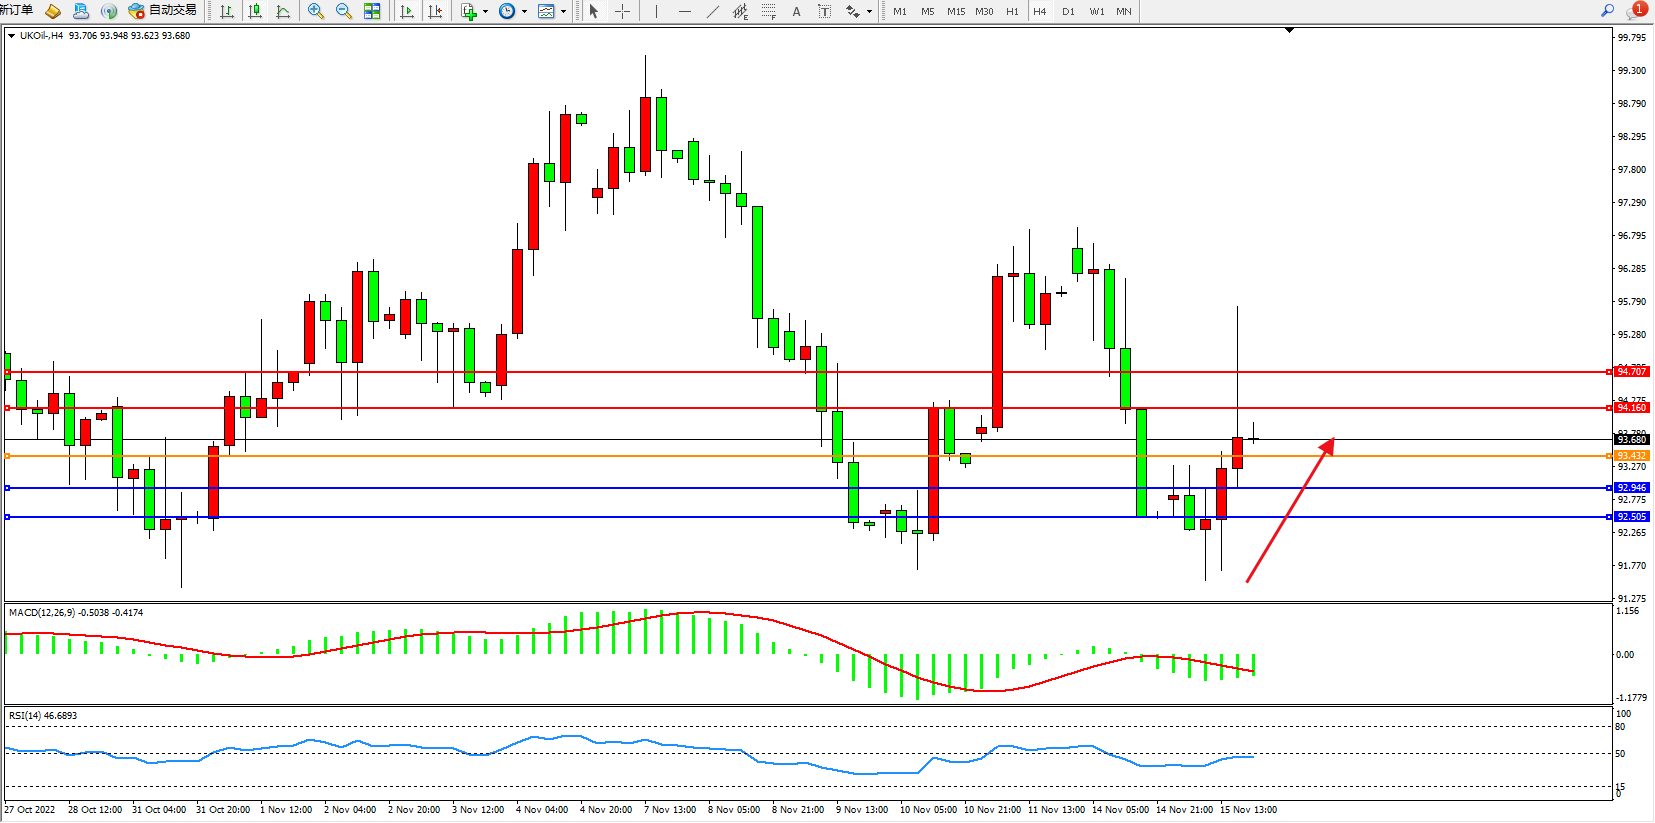The width and height of the screenshot is (1655, 823).
Task: Click the zoom in magnifier
Action: coord(316,11)
